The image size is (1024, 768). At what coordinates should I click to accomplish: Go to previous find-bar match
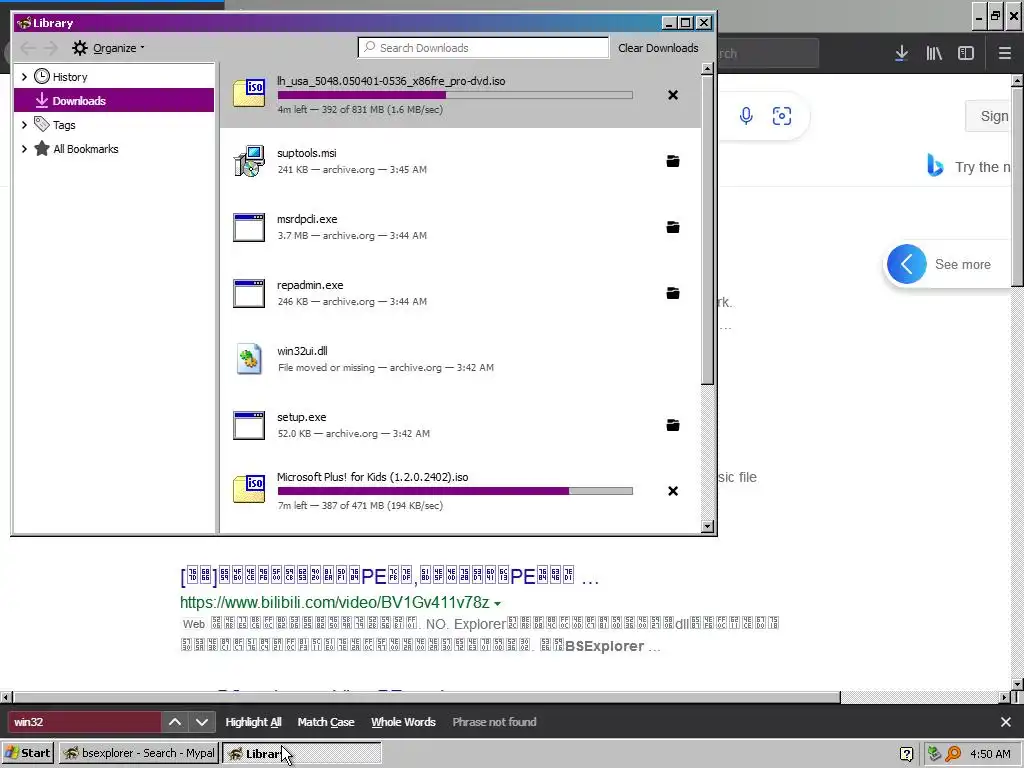(x=175, y=722)
